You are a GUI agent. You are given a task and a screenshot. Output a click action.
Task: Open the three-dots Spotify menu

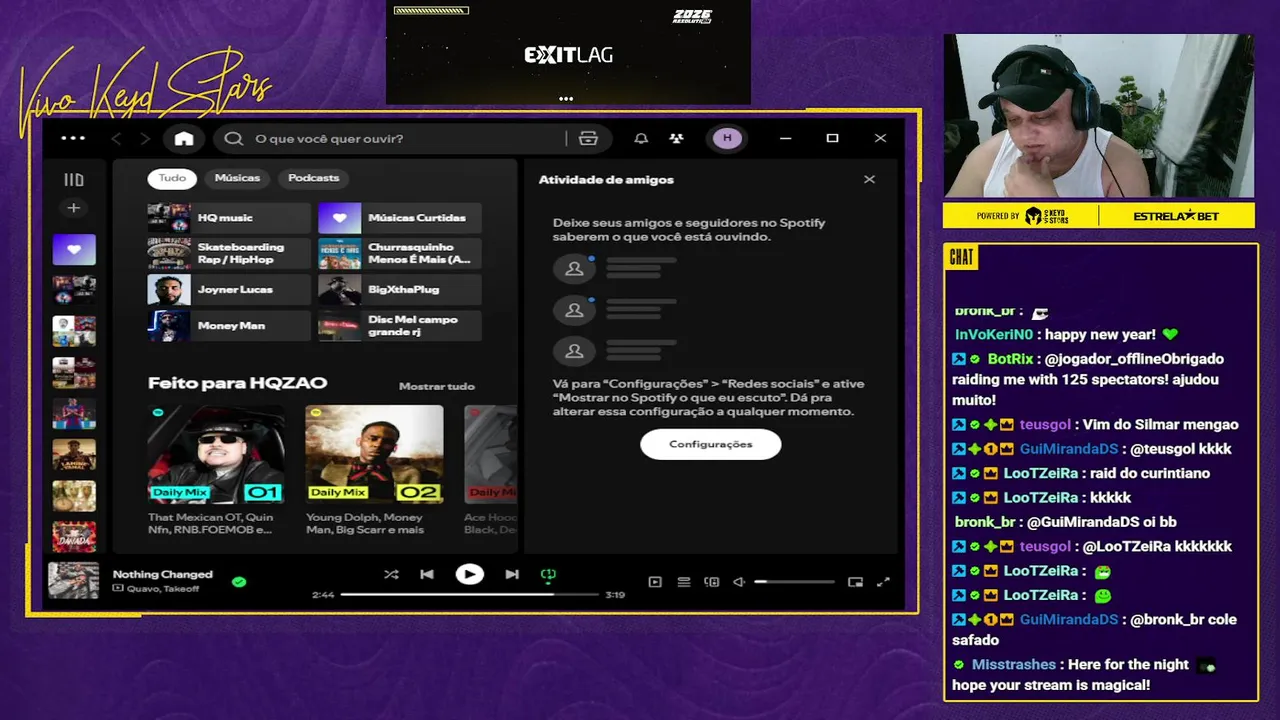[x=73, y=138]
